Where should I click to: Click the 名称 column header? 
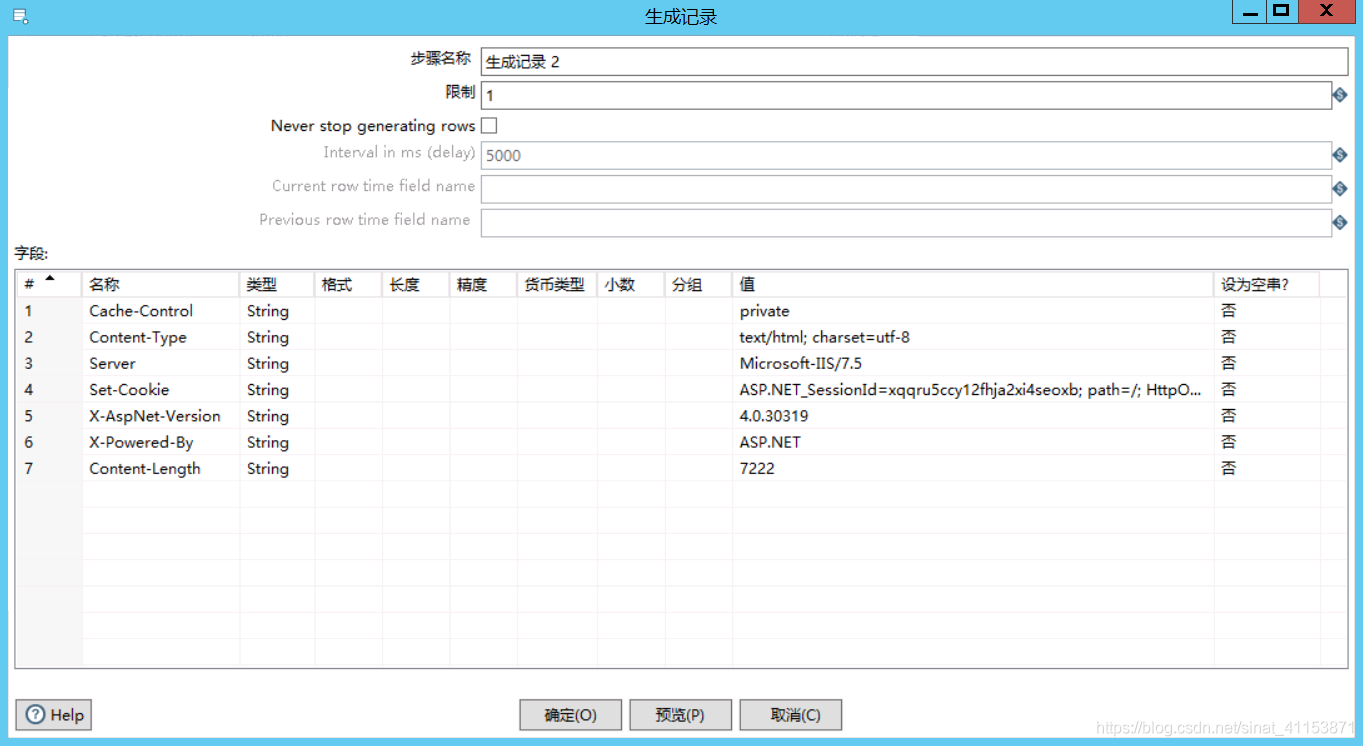[160, 284]
